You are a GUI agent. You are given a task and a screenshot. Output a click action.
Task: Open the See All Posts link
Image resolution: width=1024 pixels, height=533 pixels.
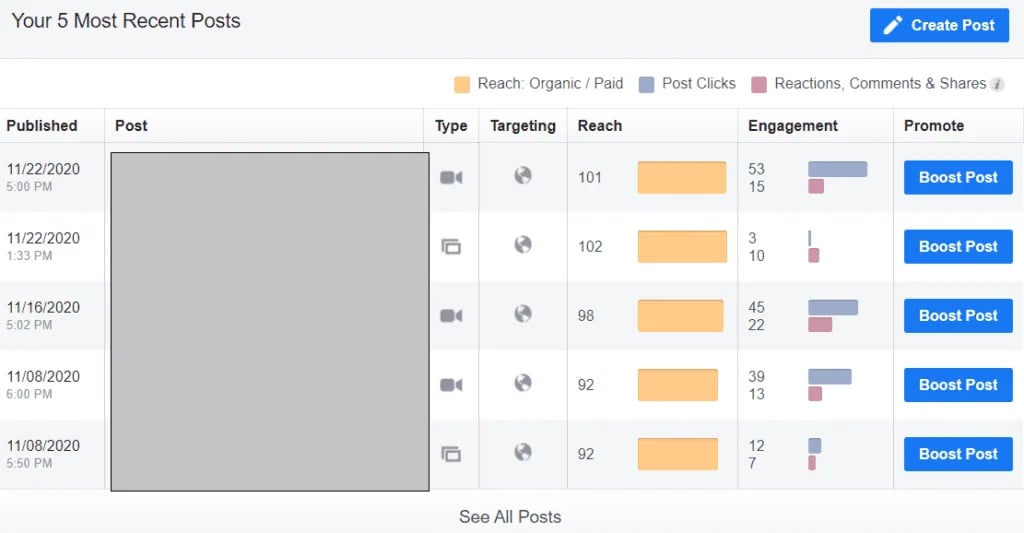510,517
